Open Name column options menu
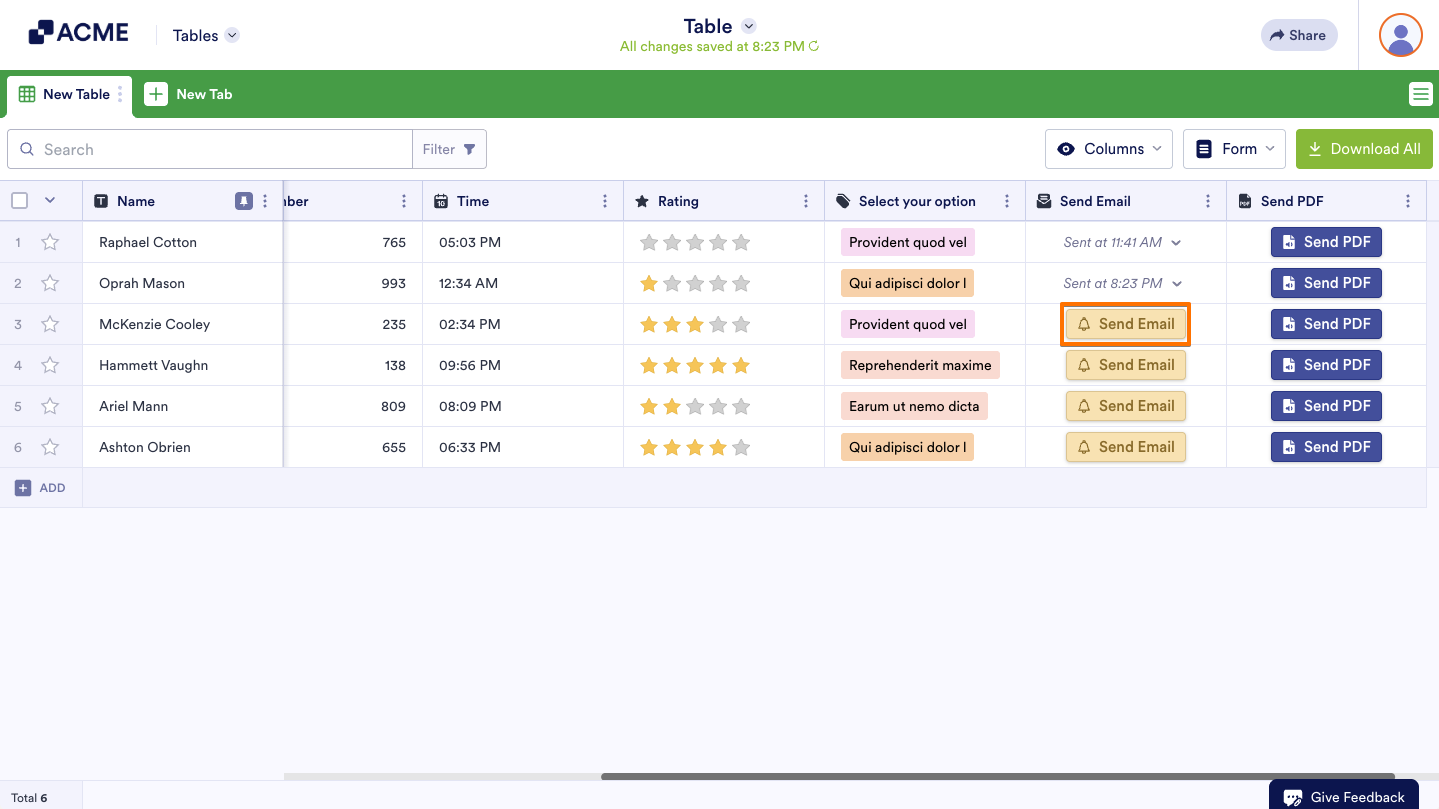This screenshot has height=809, width=1439. click(x=265, y=201)
